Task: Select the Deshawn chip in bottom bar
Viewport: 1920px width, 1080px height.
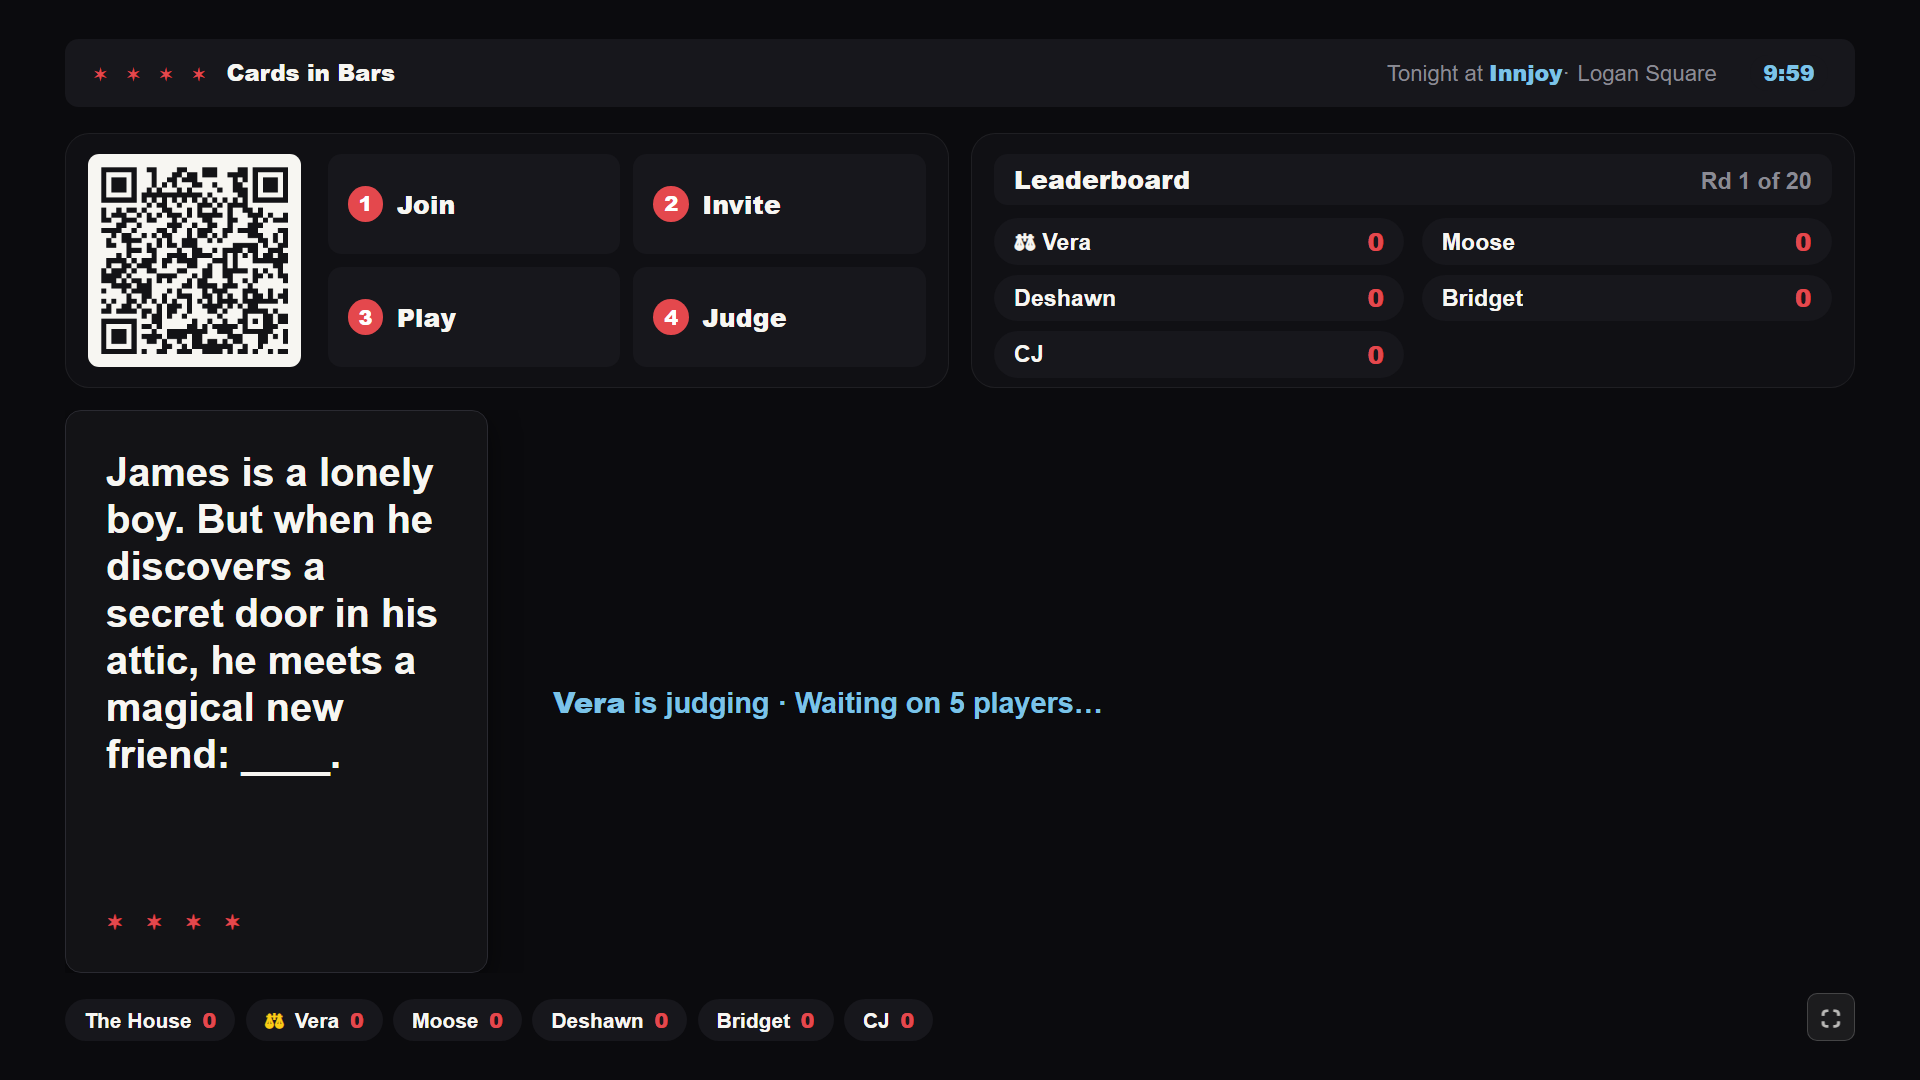Action: click(609, 1020)
